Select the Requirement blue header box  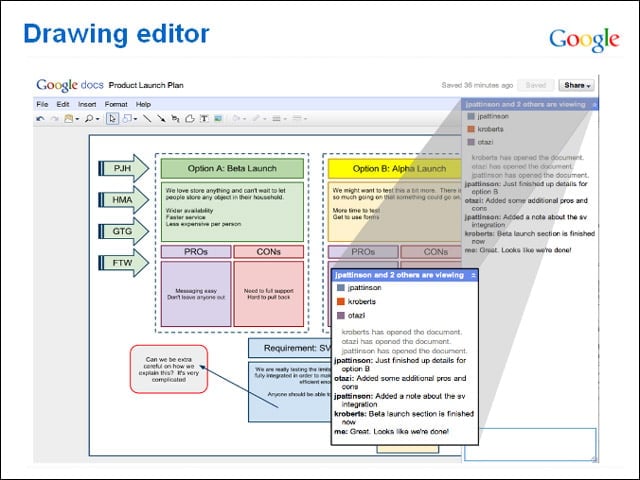click(x=290, y=348)
